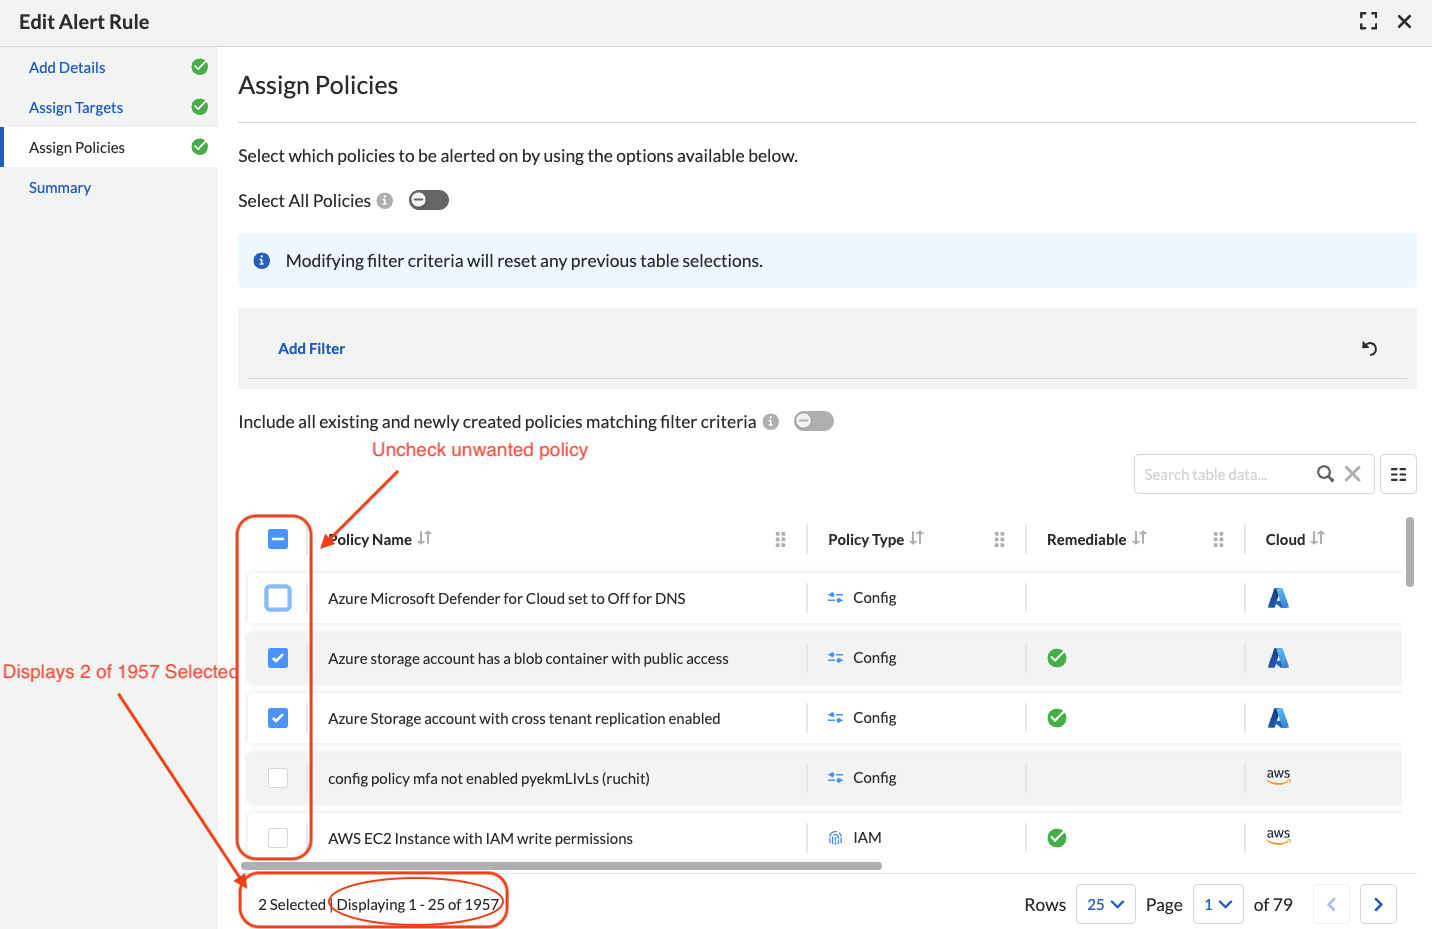Open the Page number dropdown
The width and height of the screenshot is (1432, 929).
pyautogui.click(x=1217, y=904)
